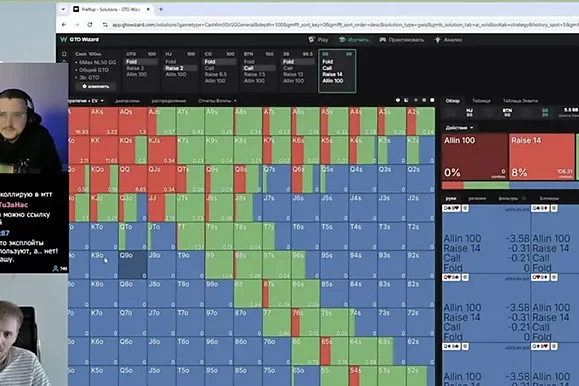Select the QQ cell in the matrix
Viewport: 579px width, 386px height.
click(x=133, y=179)
